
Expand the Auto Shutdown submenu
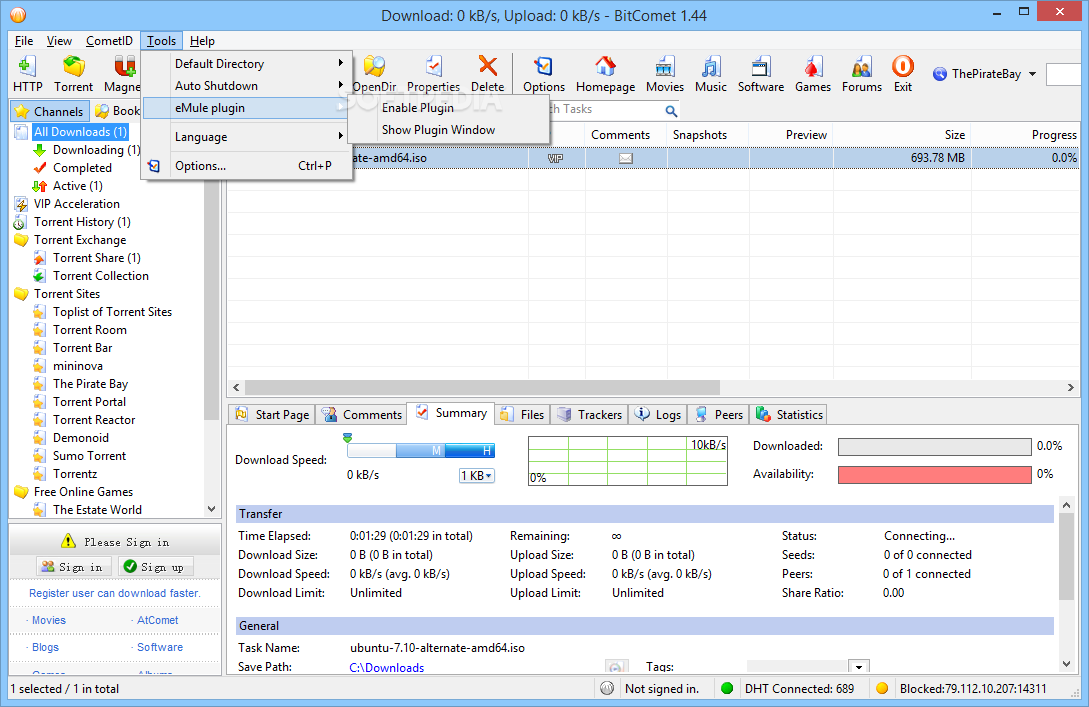(x=247, y=86)
